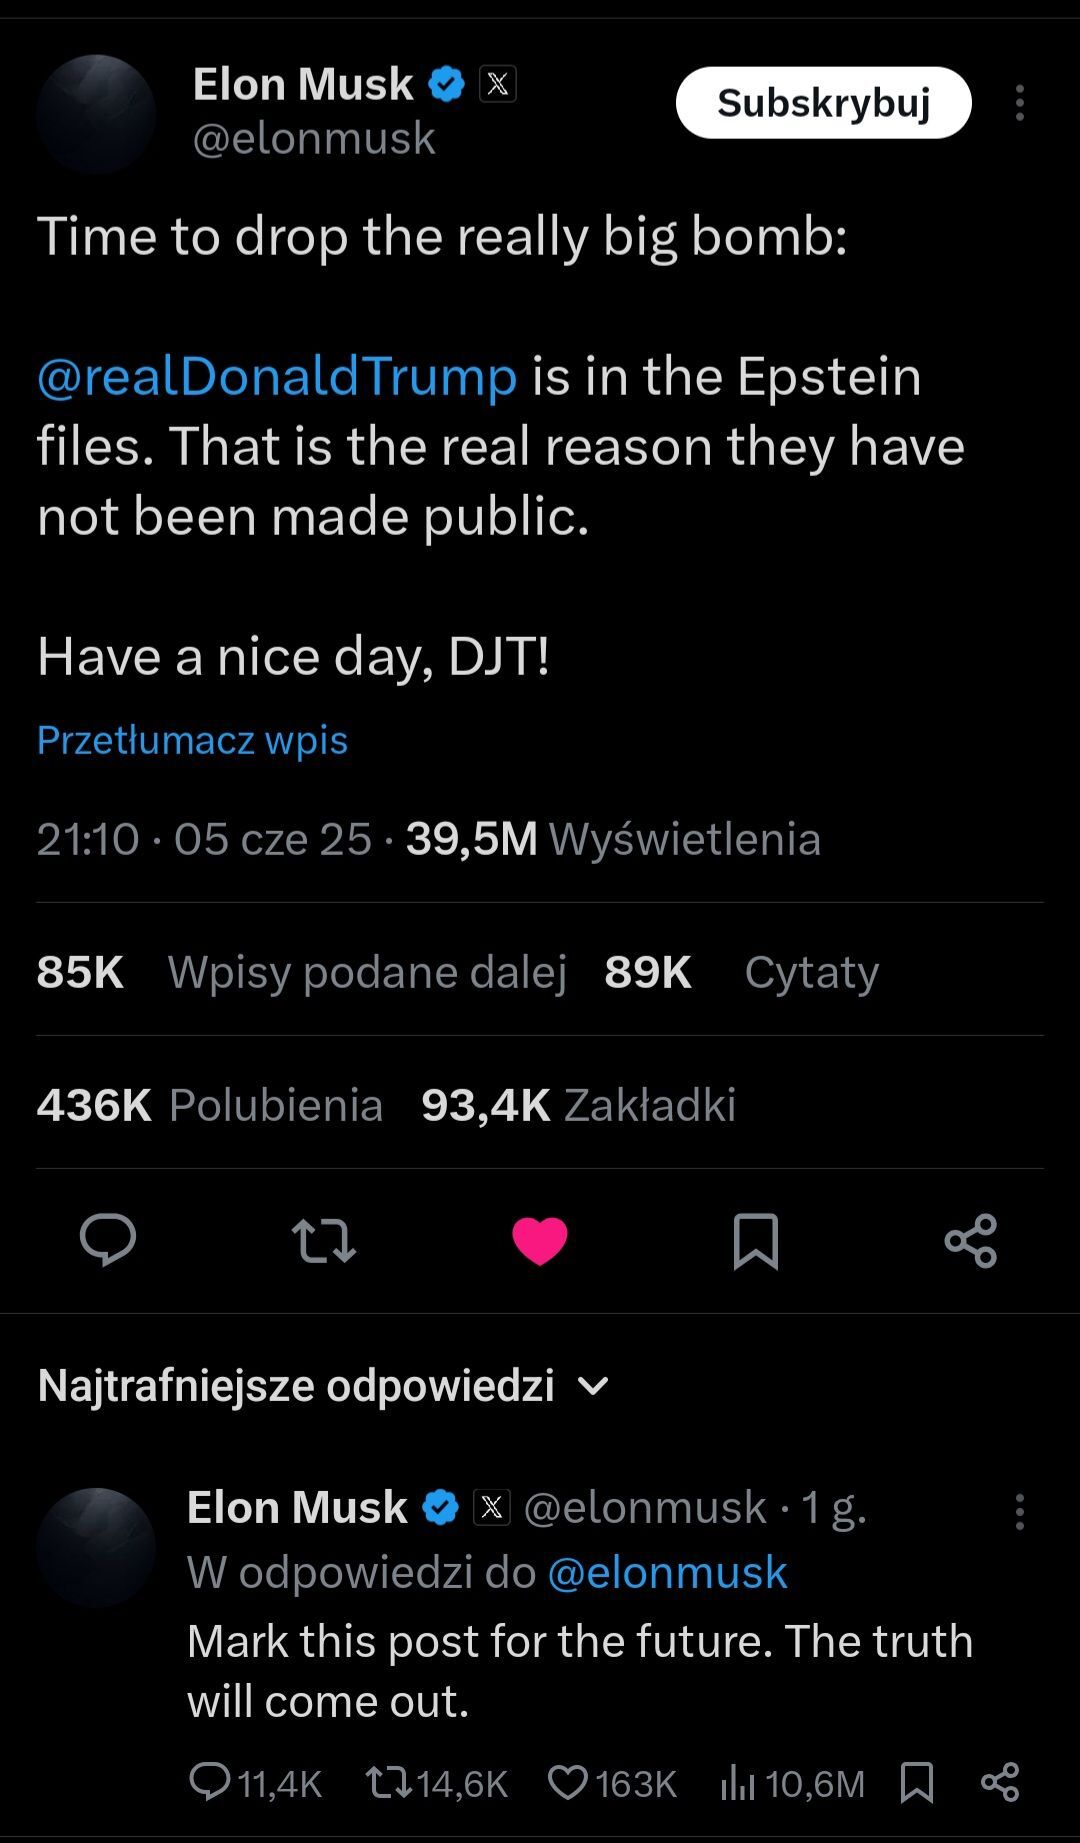Open Elon Musk's profile avatar at top
The height and width of the screenshot is (1843, 1080).
click(x=96, y=114)
